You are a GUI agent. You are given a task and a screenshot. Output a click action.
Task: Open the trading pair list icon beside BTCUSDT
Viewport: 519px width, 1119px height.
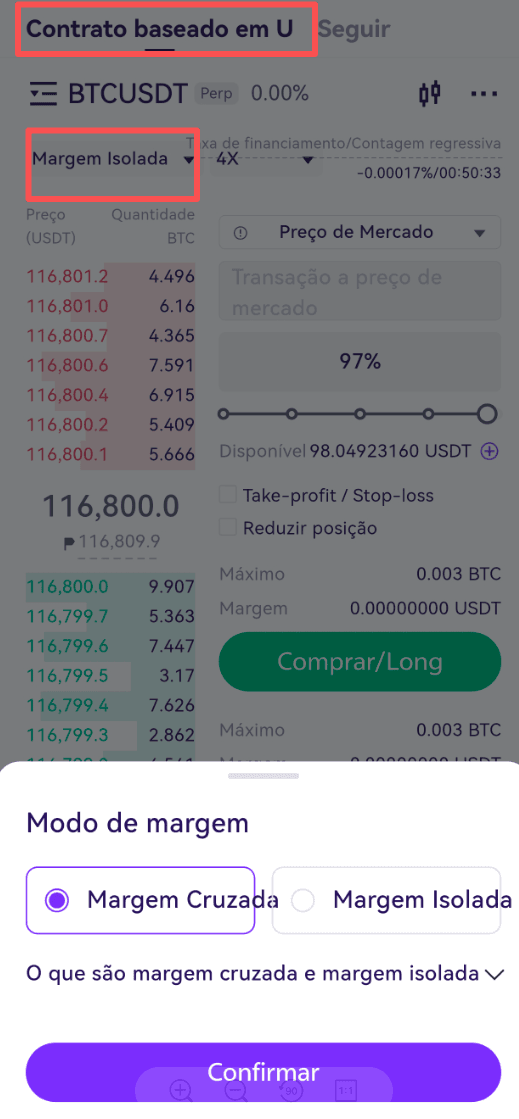[x=43, y=93]
